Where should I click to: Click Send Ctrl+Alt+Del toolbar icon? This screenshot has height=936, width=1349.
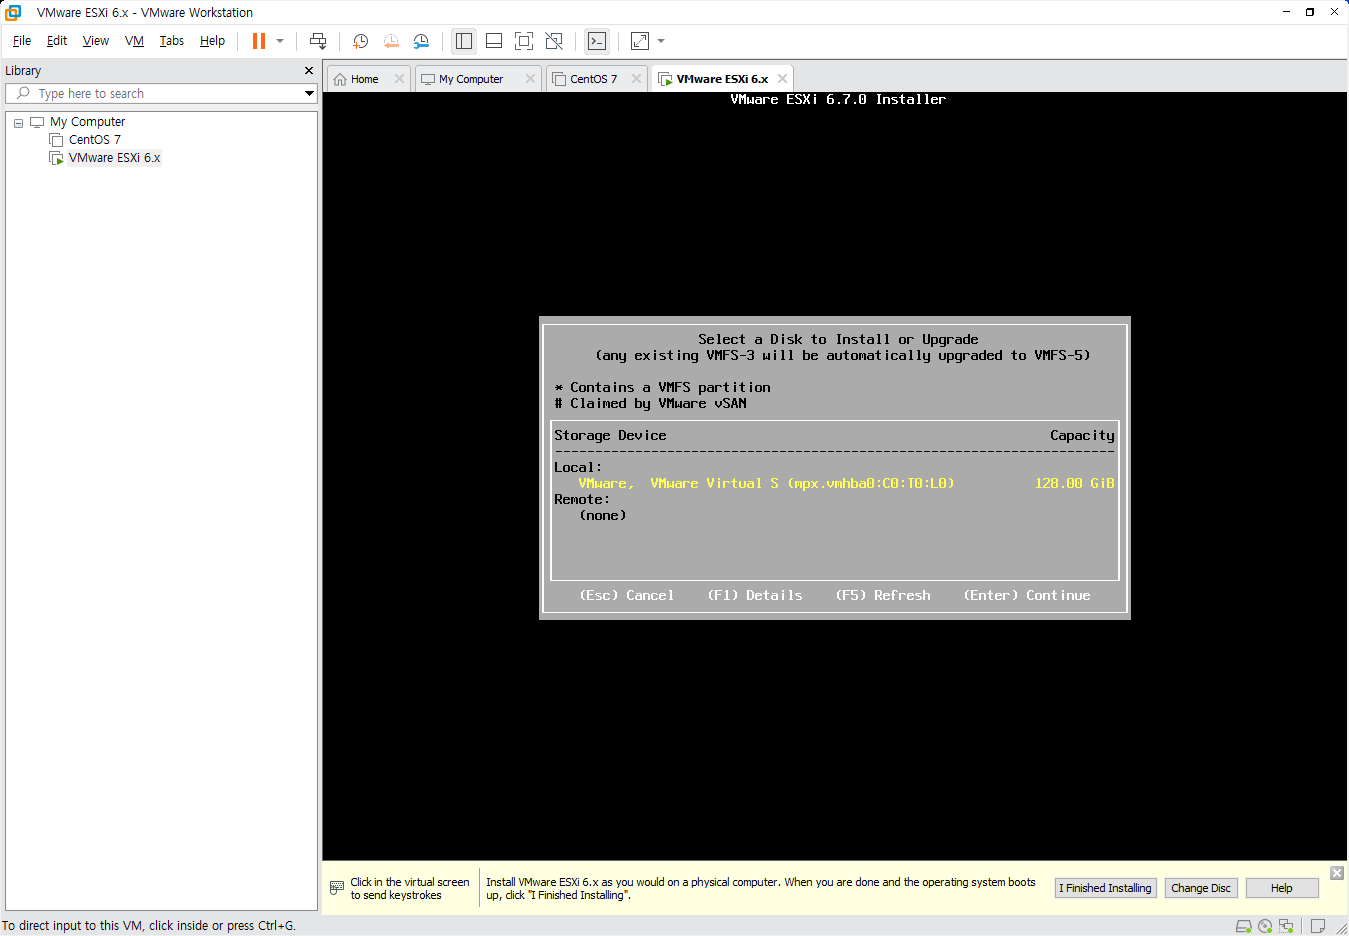click(x=318, y=41)
